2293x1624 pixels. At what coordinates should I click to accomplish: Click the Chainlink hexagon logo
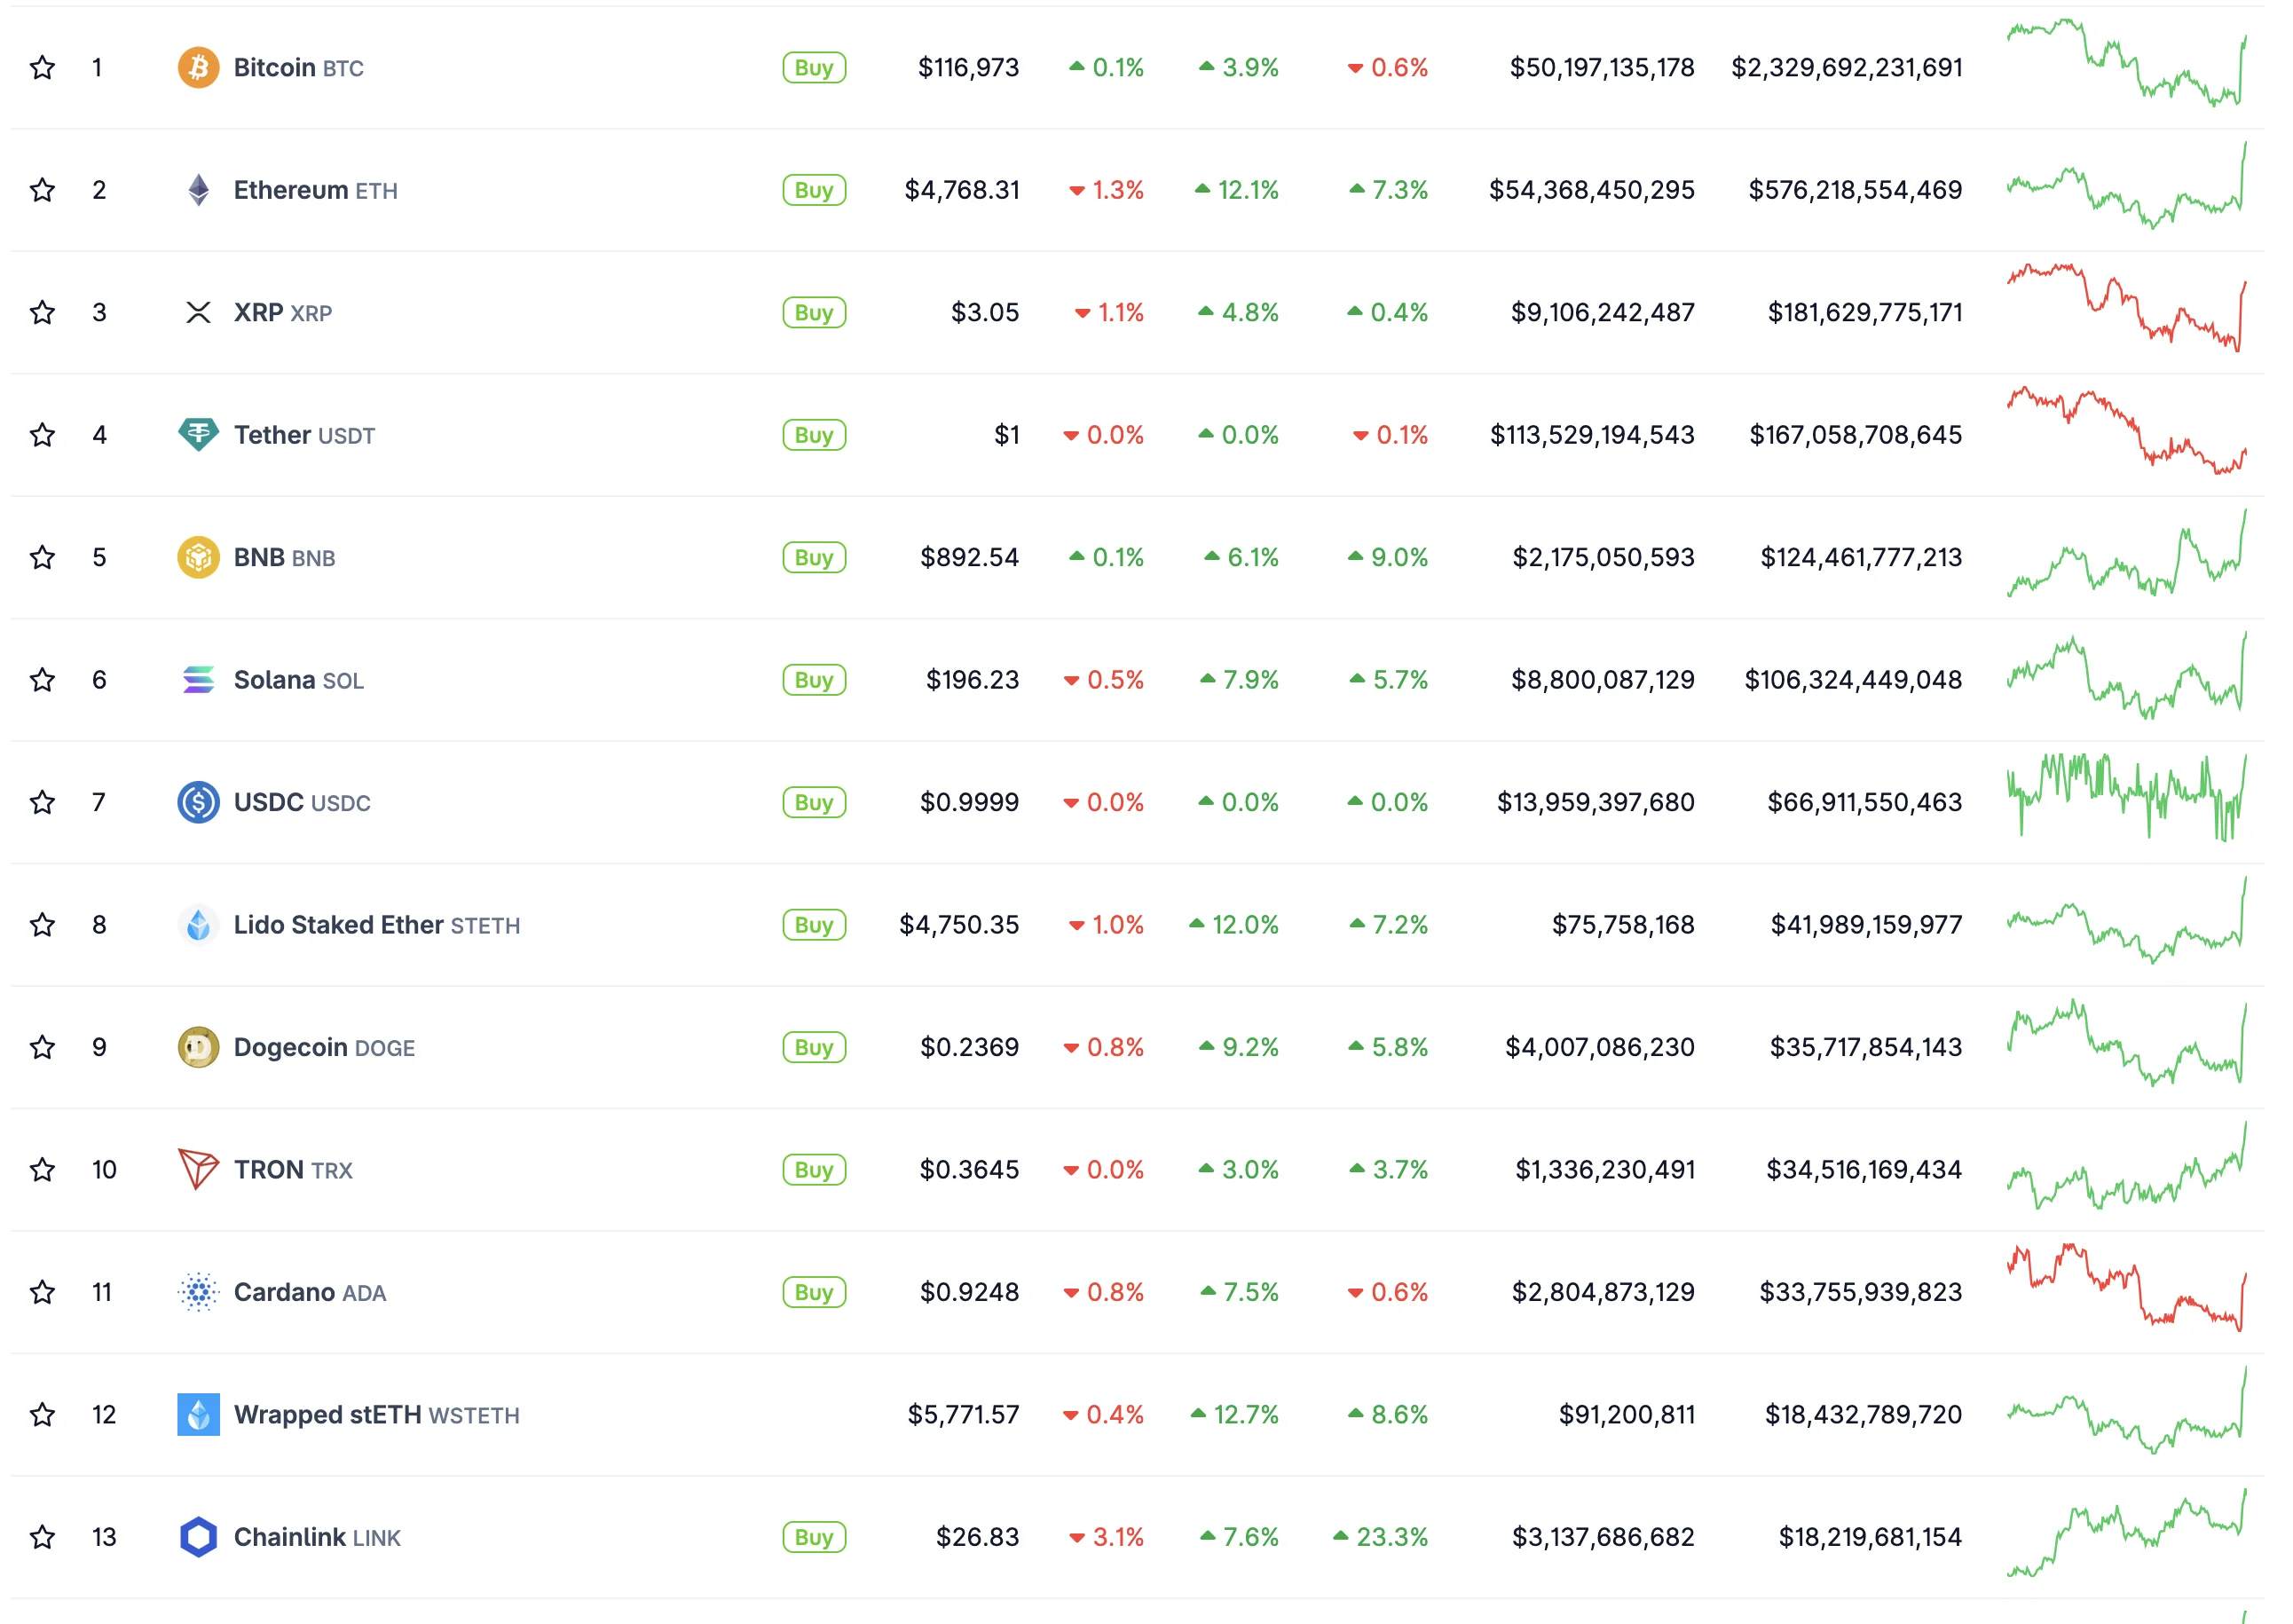(x=199, y=1538)
